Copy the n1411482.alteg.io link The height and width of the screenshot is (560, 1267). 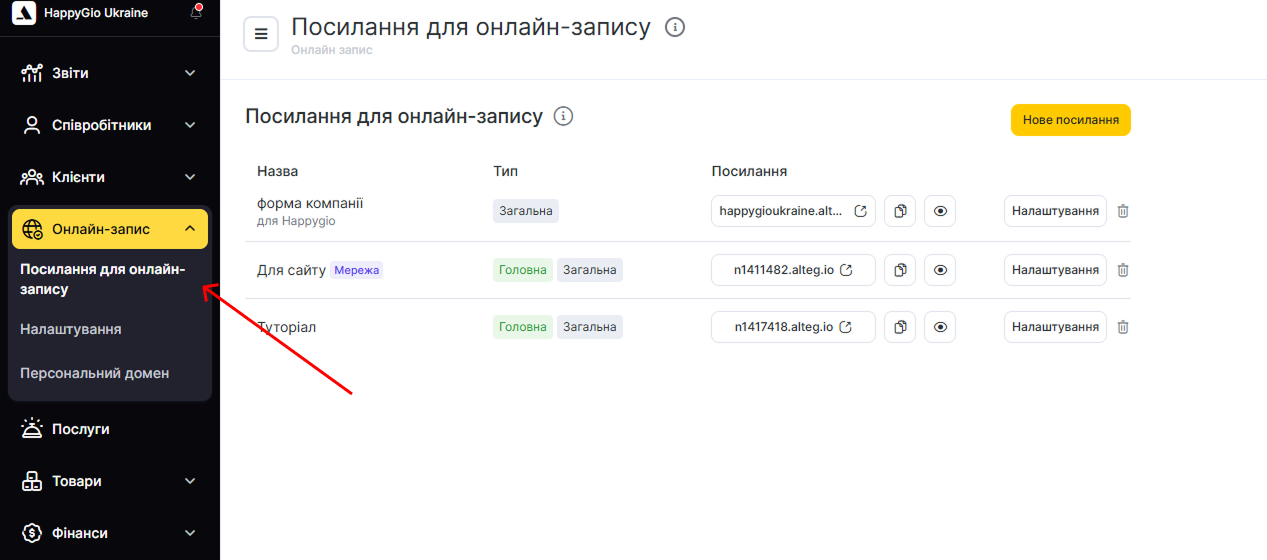click(900, 270)
